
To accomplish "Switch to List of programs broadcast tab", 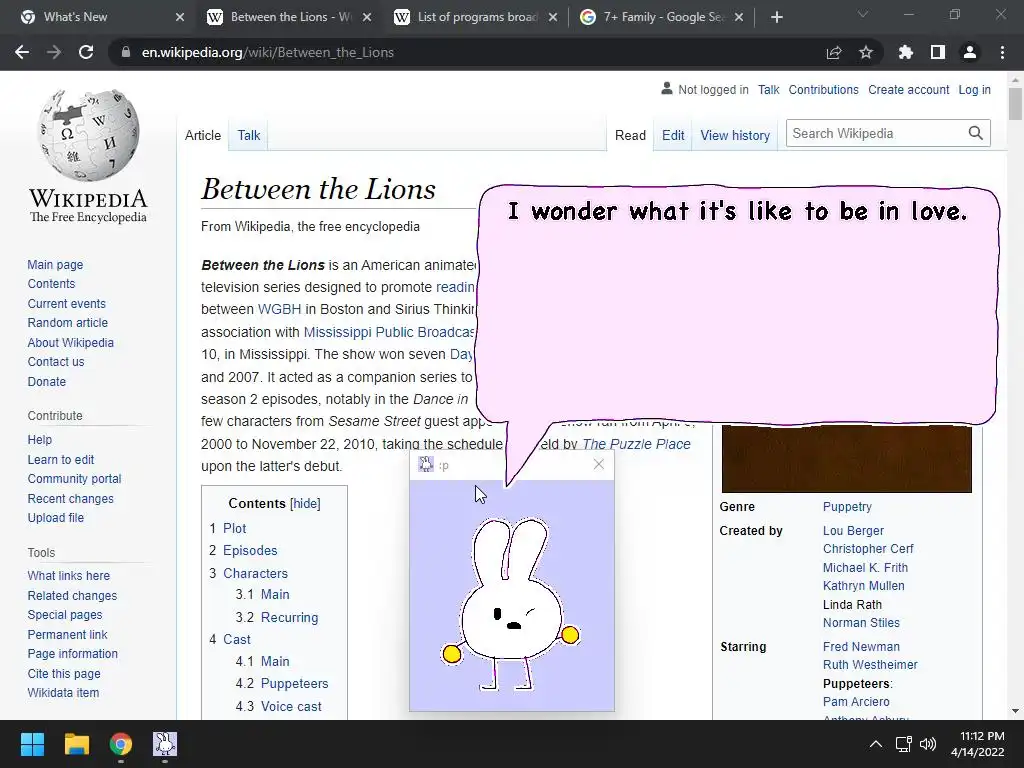I will click(477, 17).
